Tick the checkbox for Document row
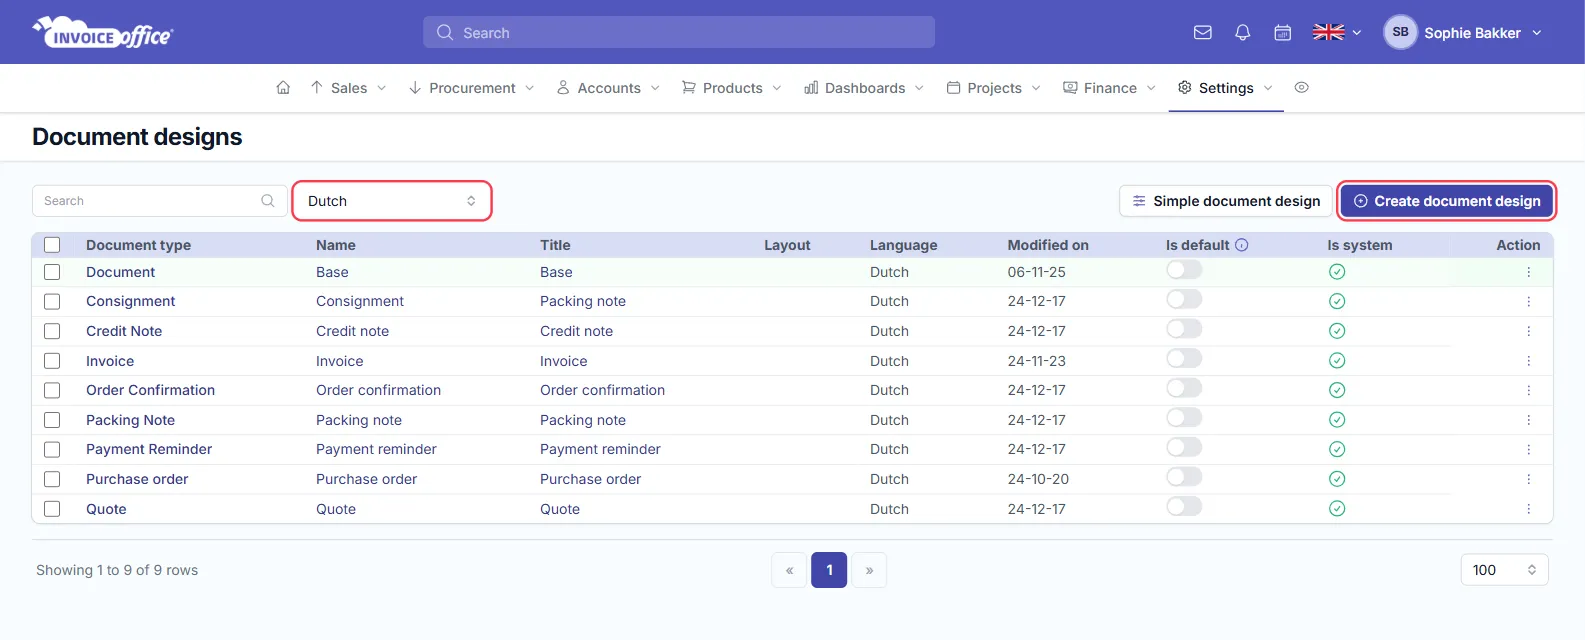 coord(52,272)
